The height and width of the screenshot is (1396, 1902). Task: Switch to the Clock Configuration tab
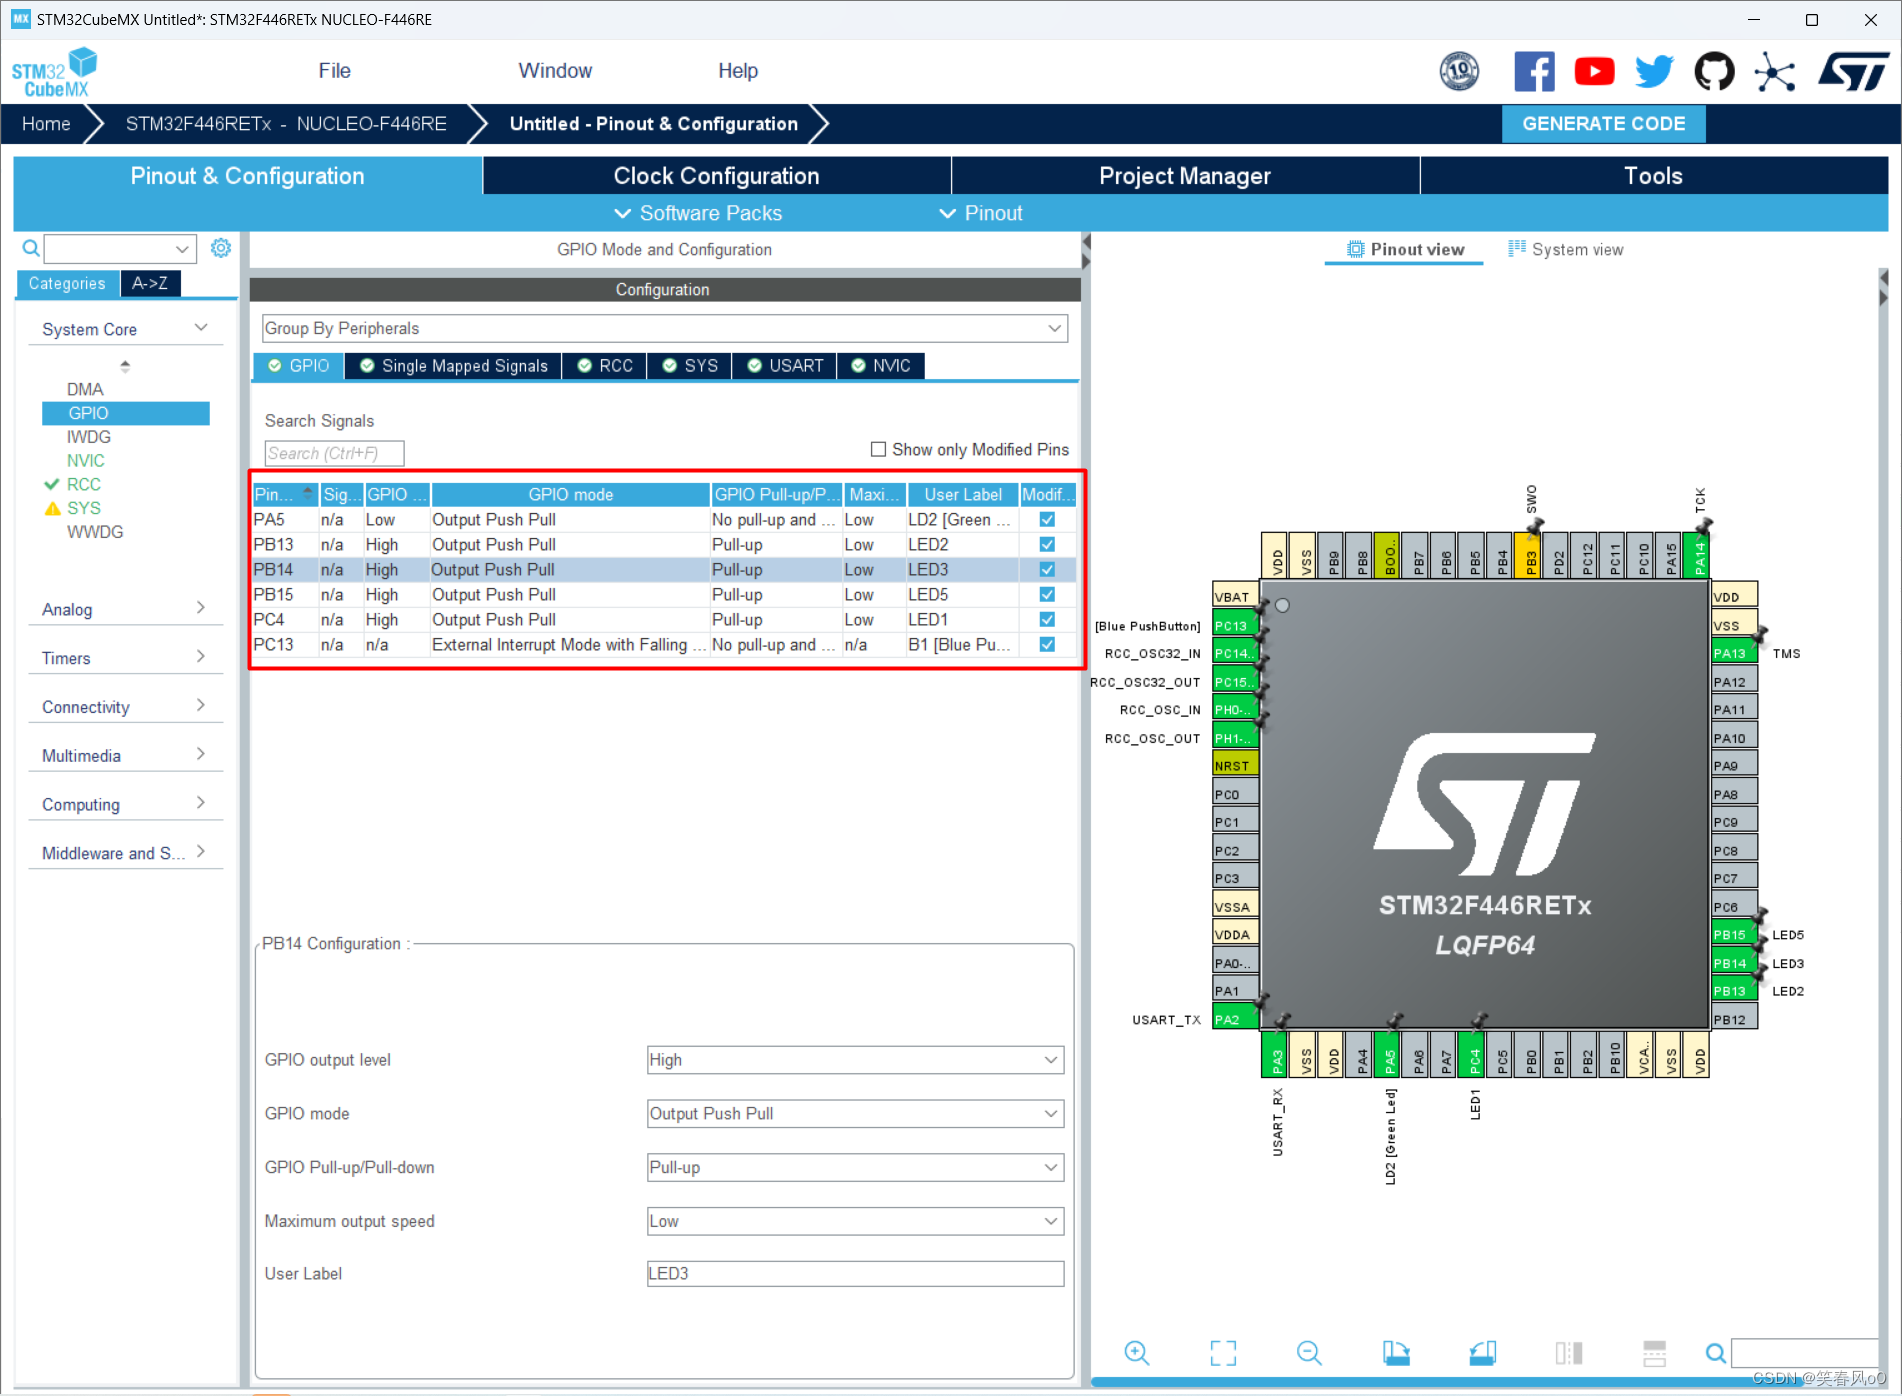click(x=716, y=176)
